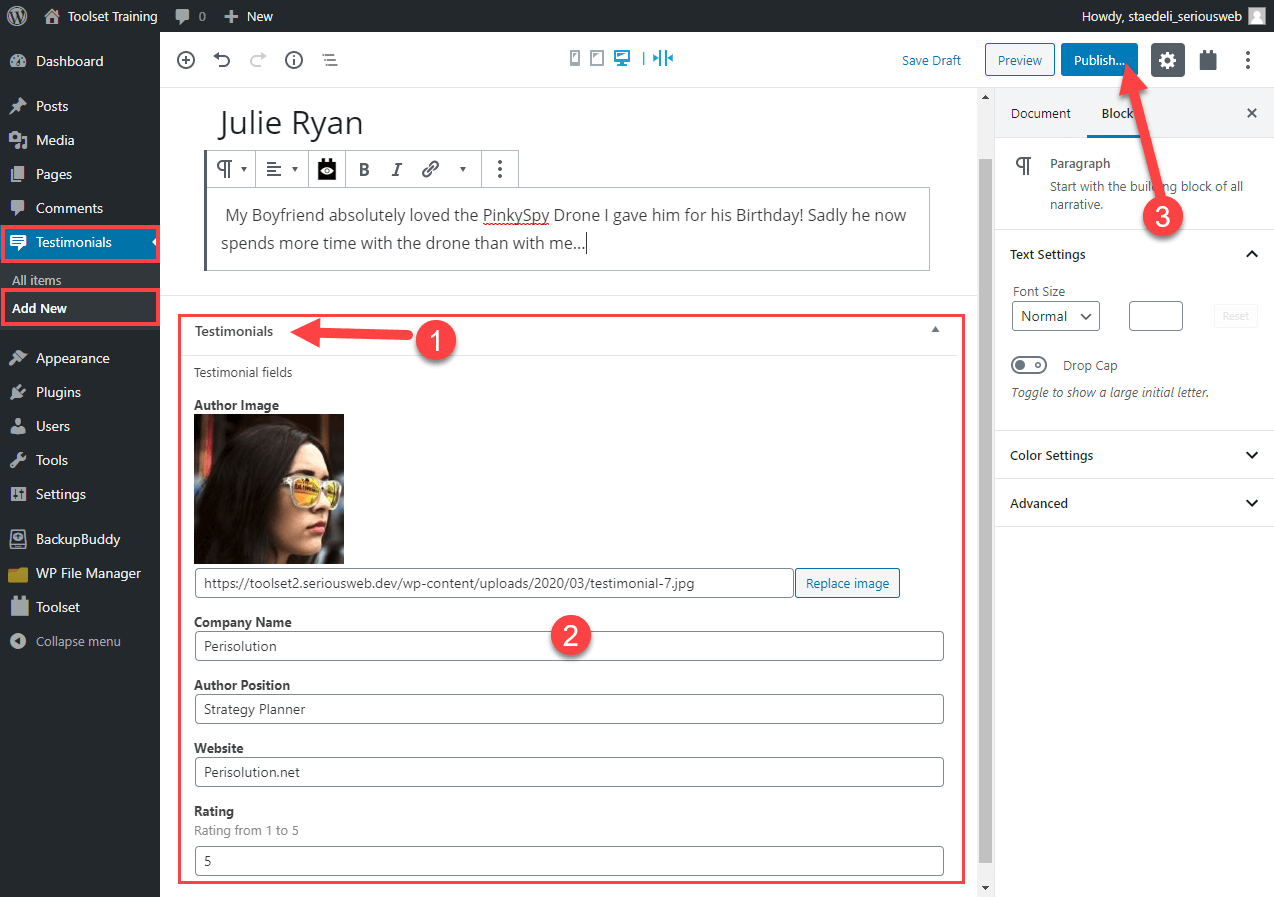Open the settings gear sidebar toggle
This screenshot has height=897, width=1274.
click(x=1167, y=60)
